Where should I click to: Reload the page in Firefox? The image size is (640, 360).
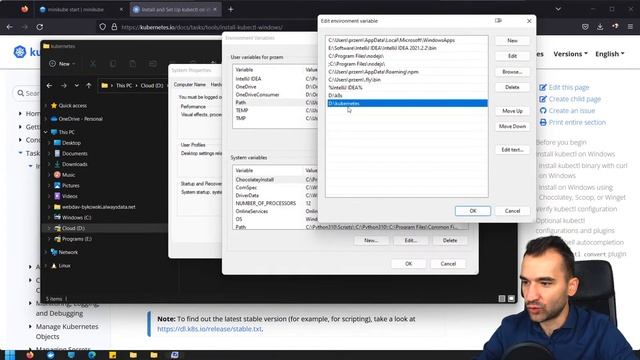click(x=40, y=27)
